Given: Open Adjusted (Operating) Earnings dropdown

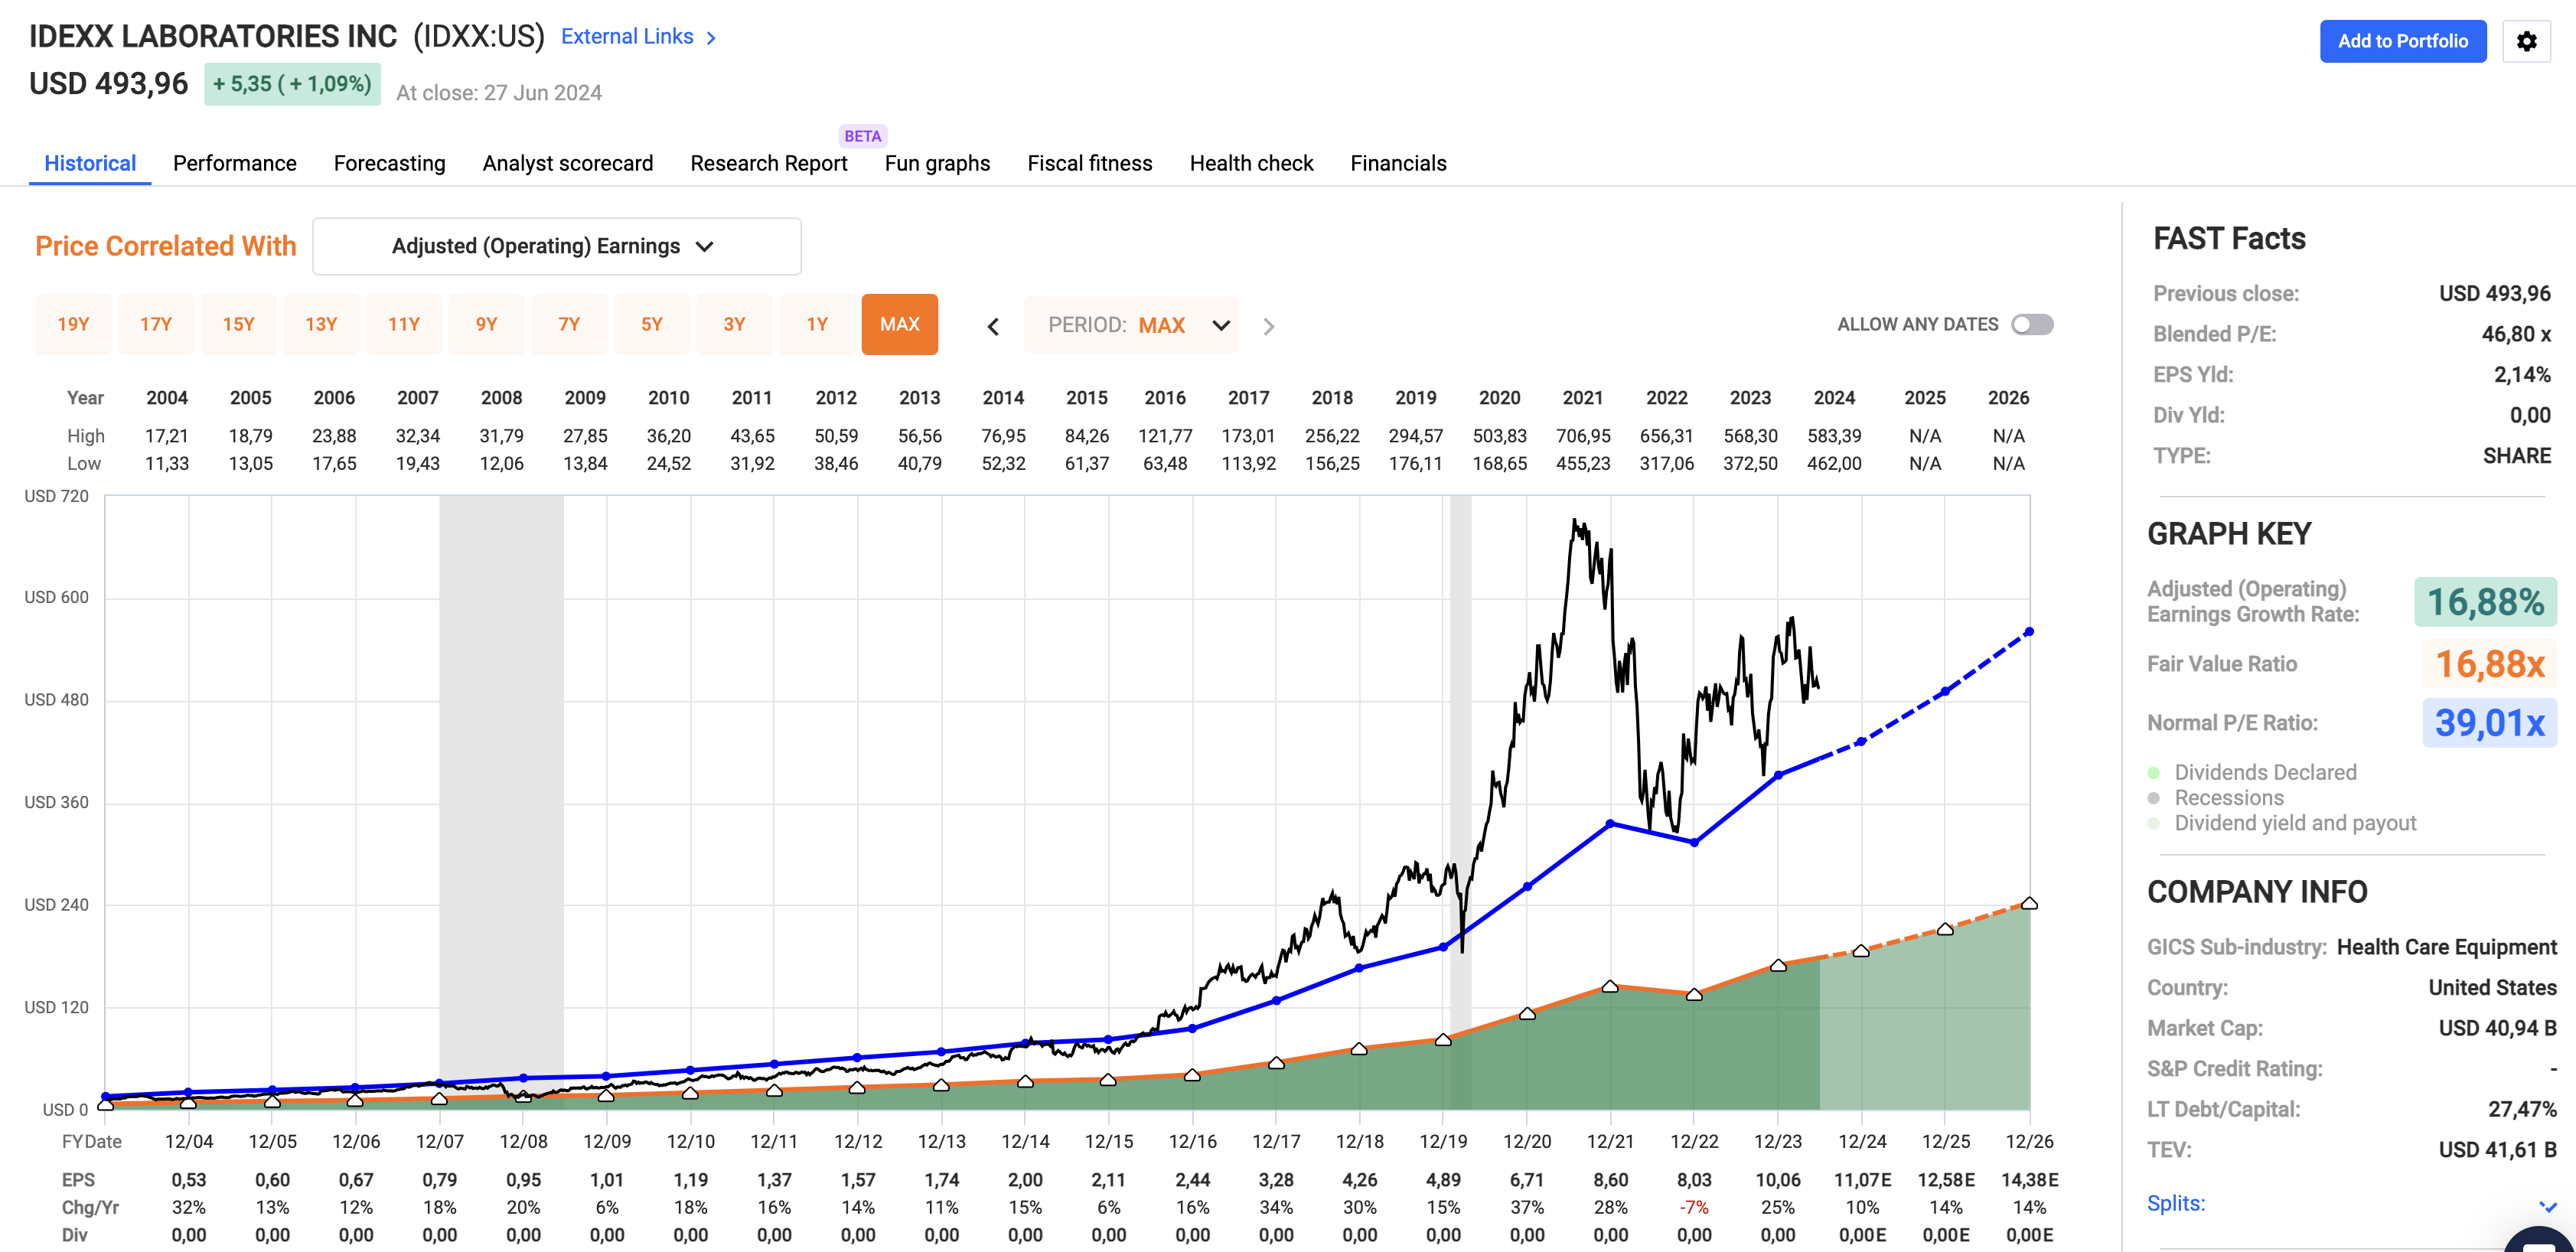Looking at the screenshot, I should pos(557,246).
